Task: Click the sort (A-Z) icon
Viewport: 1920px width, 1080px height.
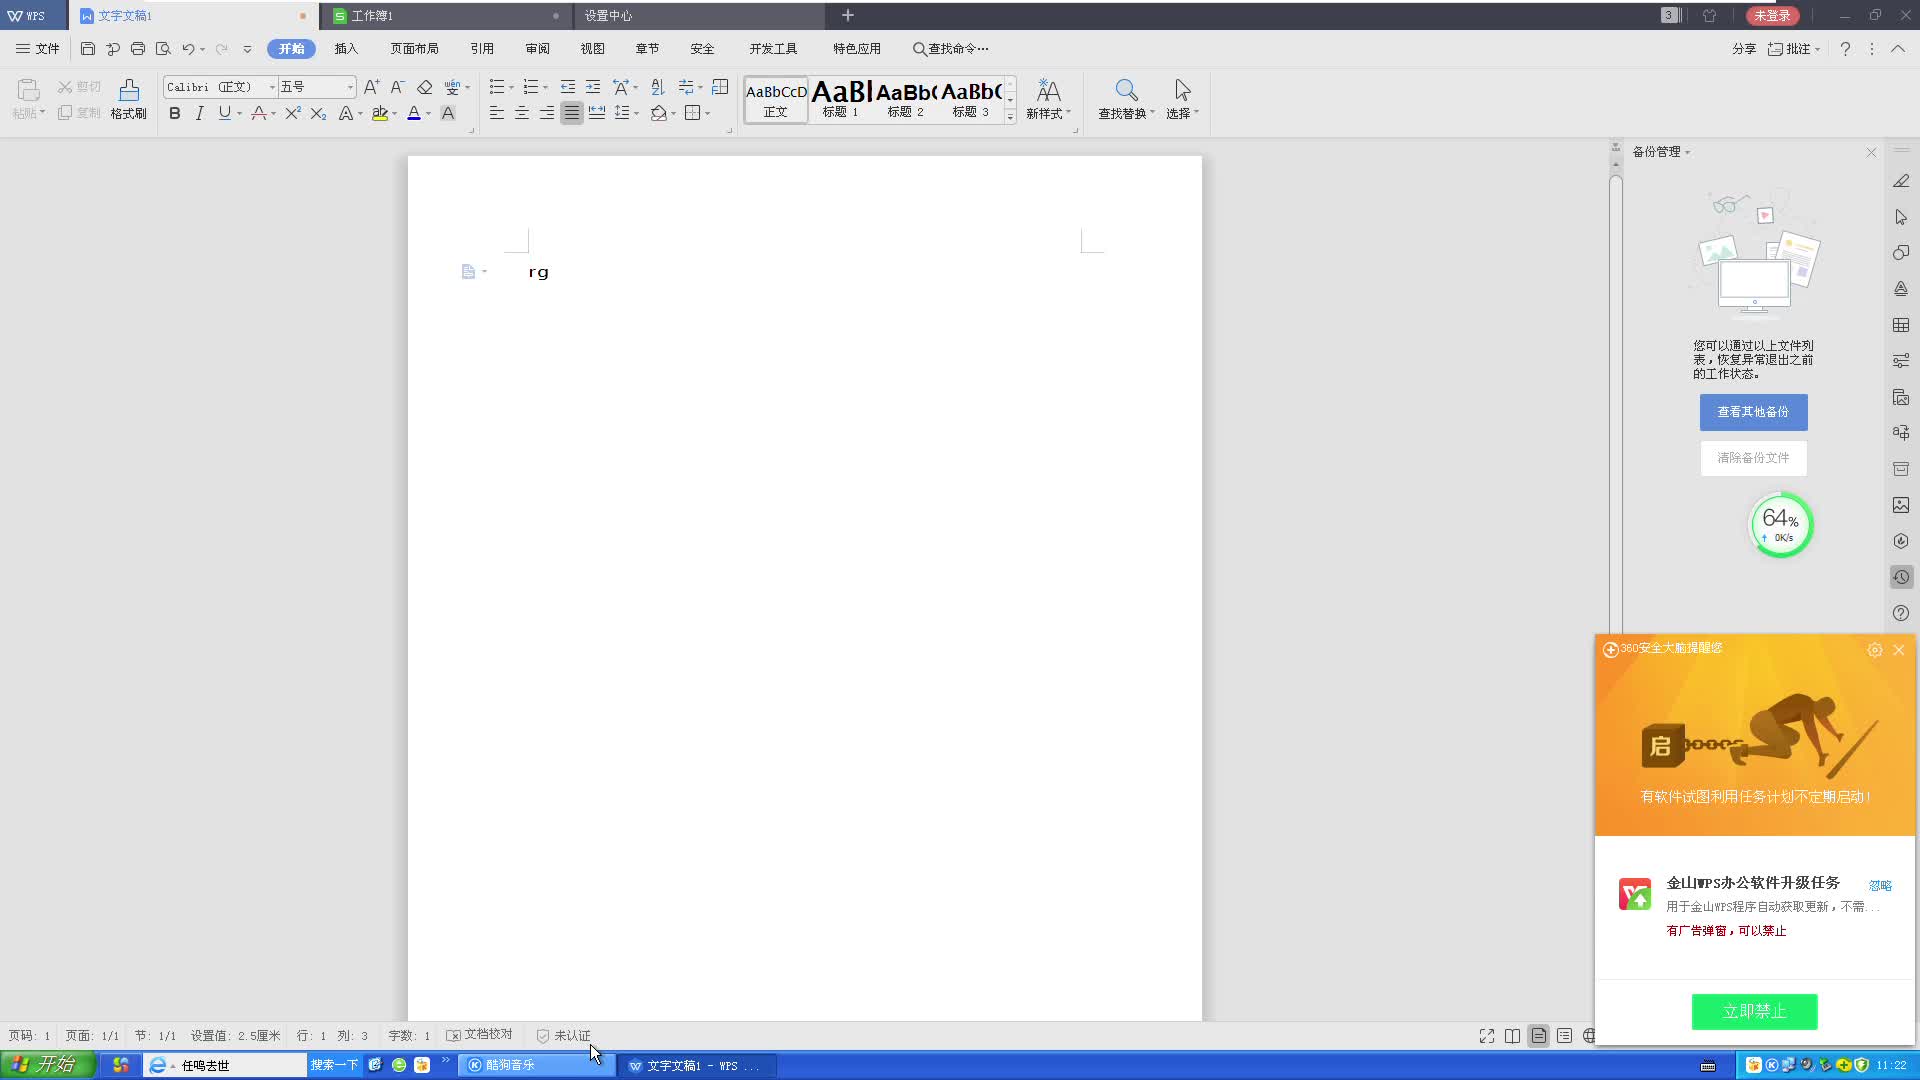Action: click(x=657, y=87)
